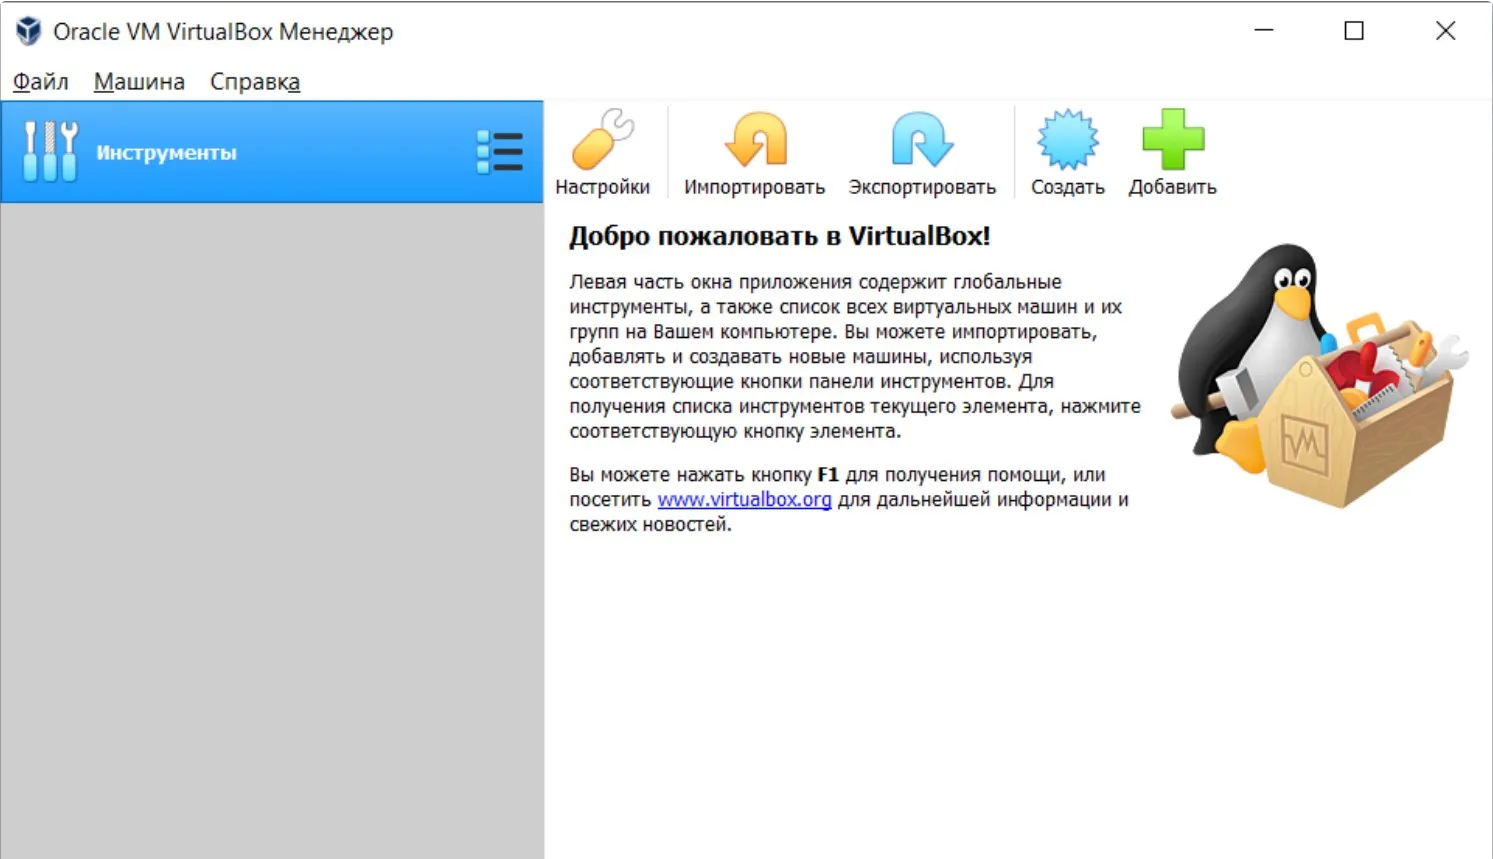Click the screwdriver and wrench tools icon
Screen dimensions: 1493x859
[50, 152]
